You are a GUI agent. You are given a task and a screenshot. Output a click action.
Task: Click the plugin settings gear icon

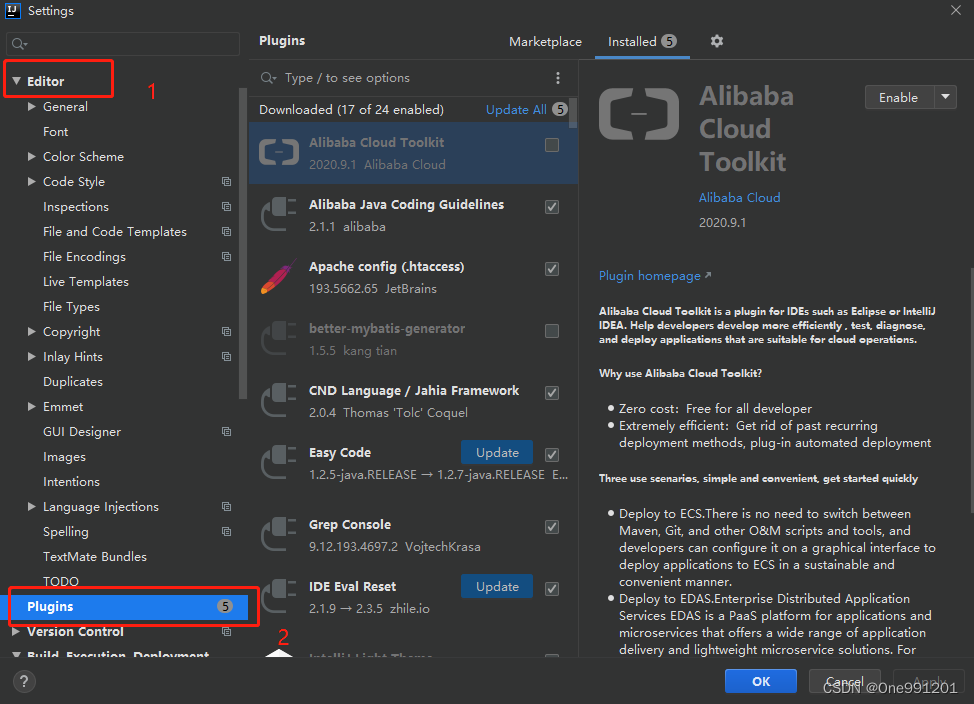[717, 41]
